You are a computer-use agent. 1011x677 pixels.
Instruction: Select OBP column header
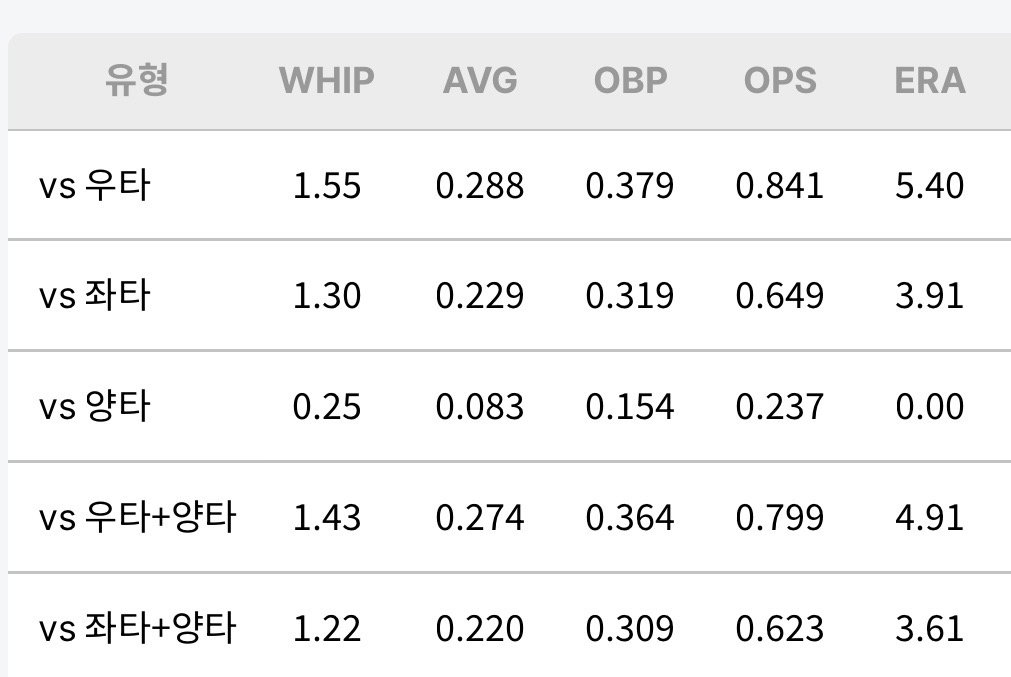[x=630, y=81]
